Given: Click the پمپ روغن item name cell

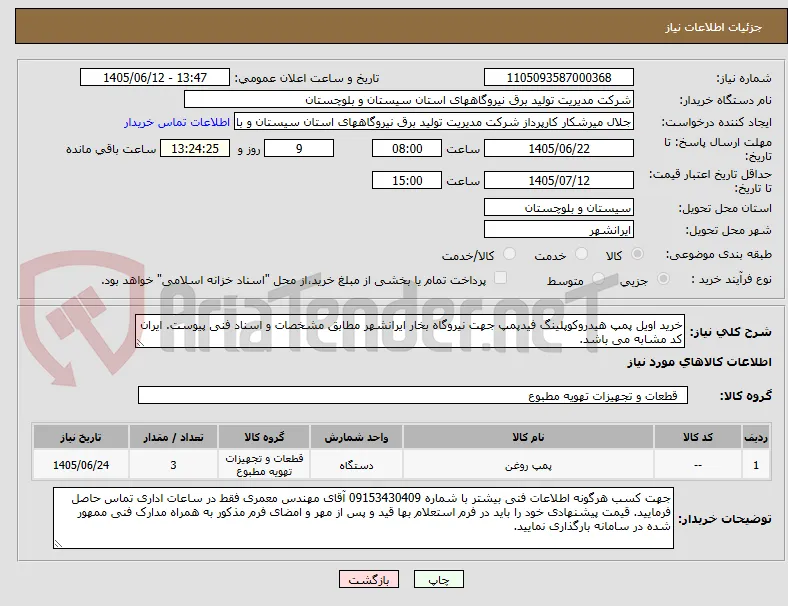Looking at the screenshot, I should [528, 465].
